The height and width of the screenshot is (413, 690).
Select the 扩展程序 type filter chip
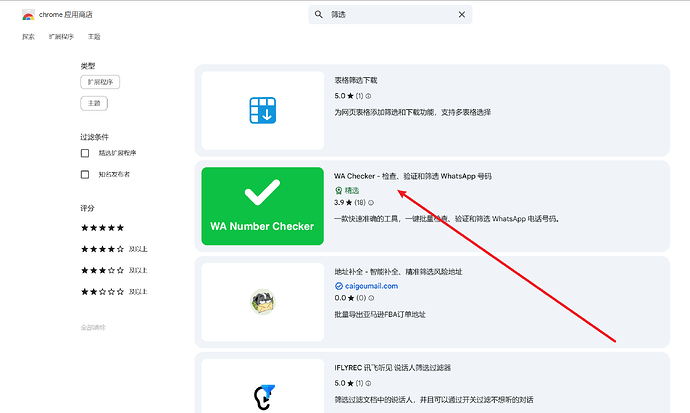[x=100, y=82]
